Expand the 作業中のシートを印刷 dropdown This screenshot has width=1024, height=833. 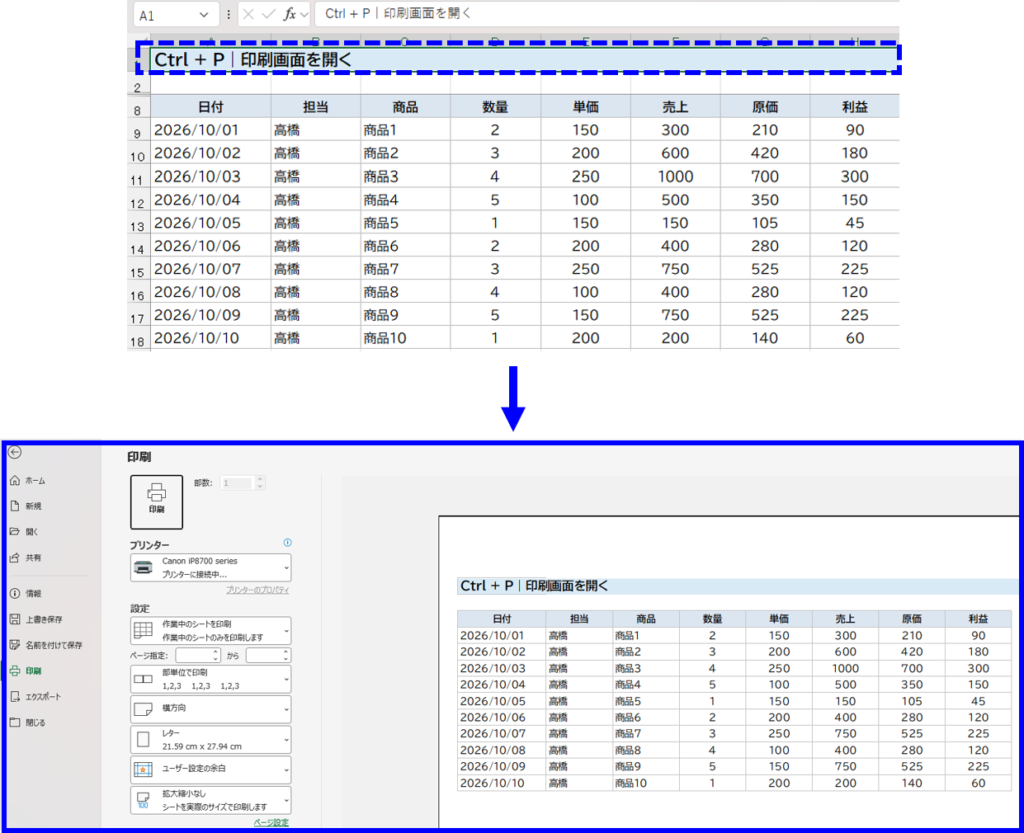click(x=211, y=631)
